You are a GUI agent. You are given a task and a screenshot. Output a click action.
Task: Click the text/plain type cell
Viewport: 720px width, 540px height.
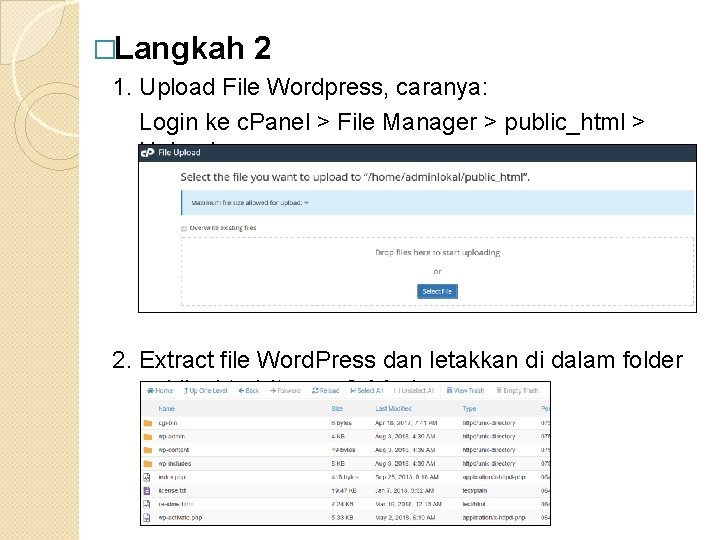[x=475, y=491]
